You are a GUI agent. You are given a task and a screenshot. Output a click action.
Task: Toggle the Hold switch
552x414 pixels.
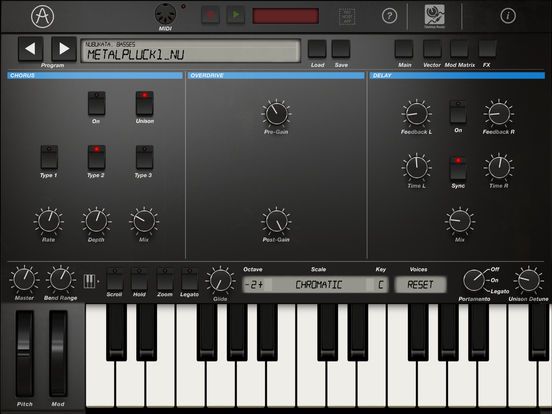click(139, 279)
